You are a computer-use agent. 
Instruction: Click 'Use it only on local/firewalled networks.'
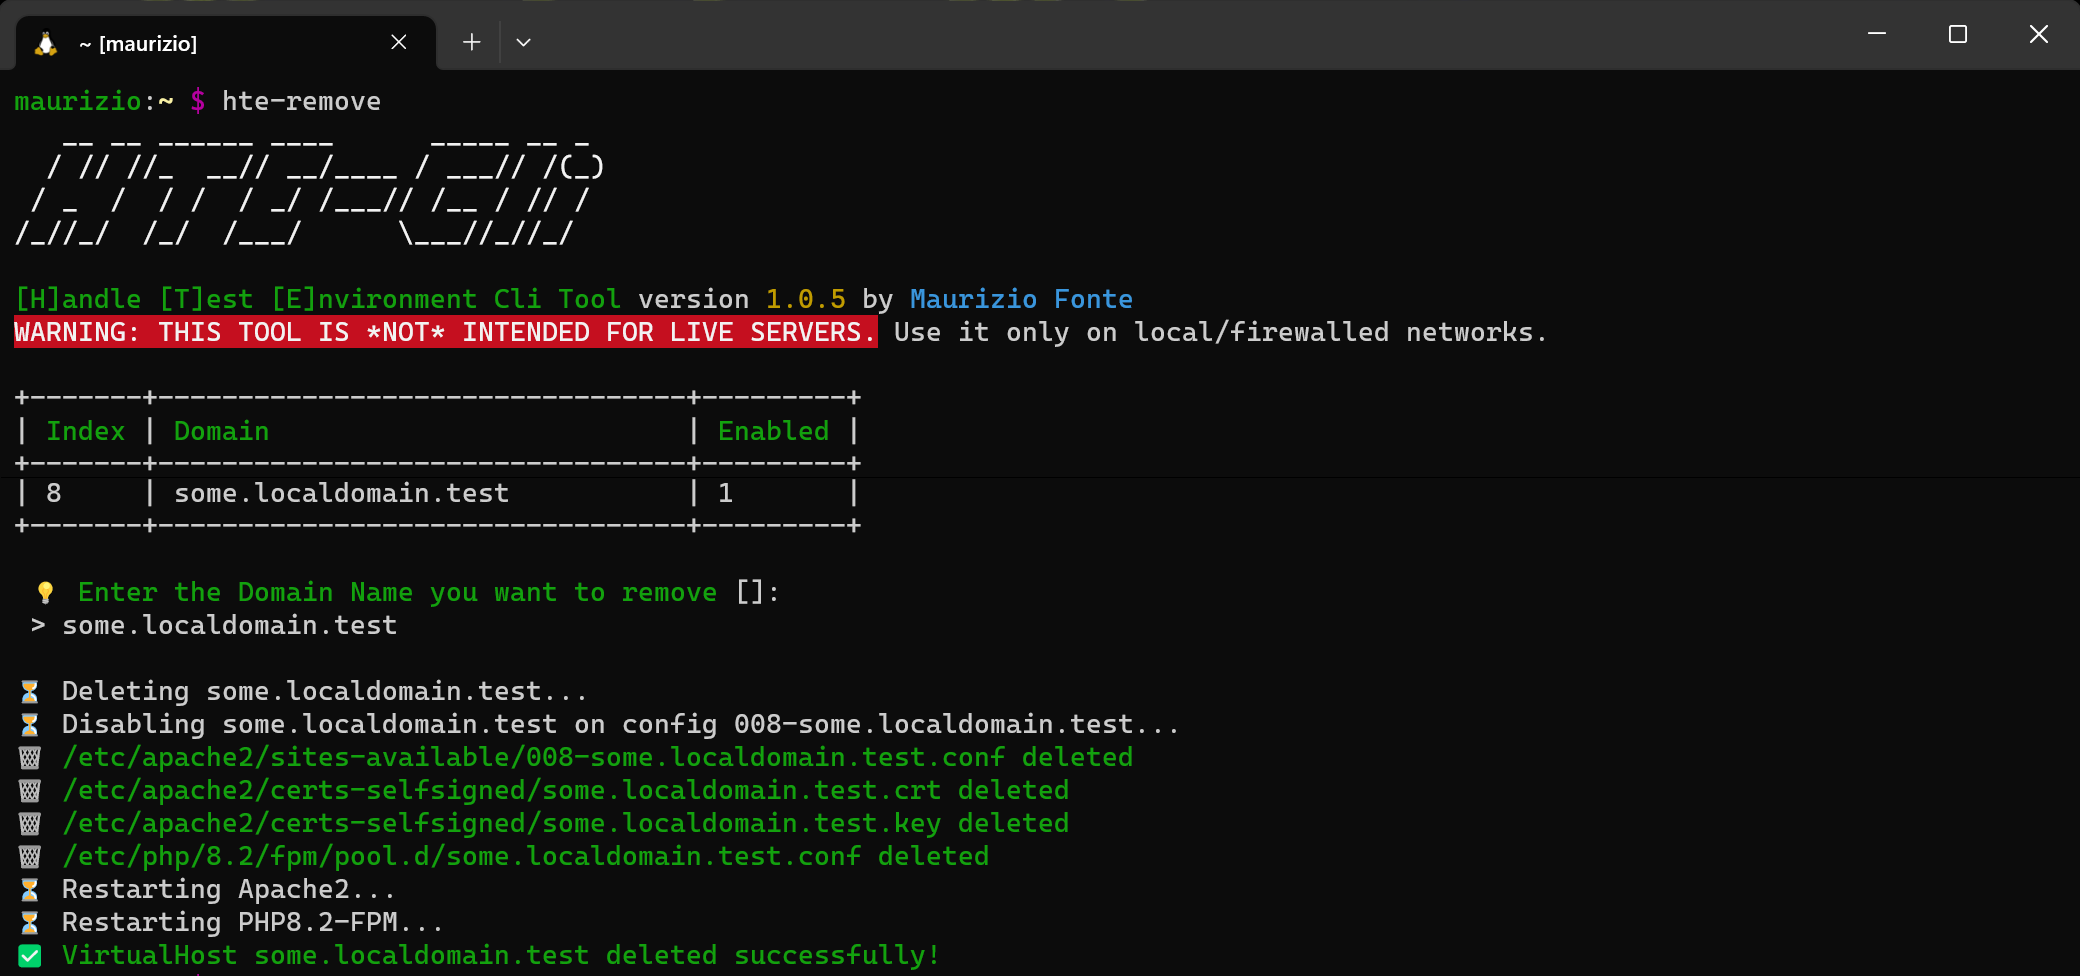point(1220,332)
